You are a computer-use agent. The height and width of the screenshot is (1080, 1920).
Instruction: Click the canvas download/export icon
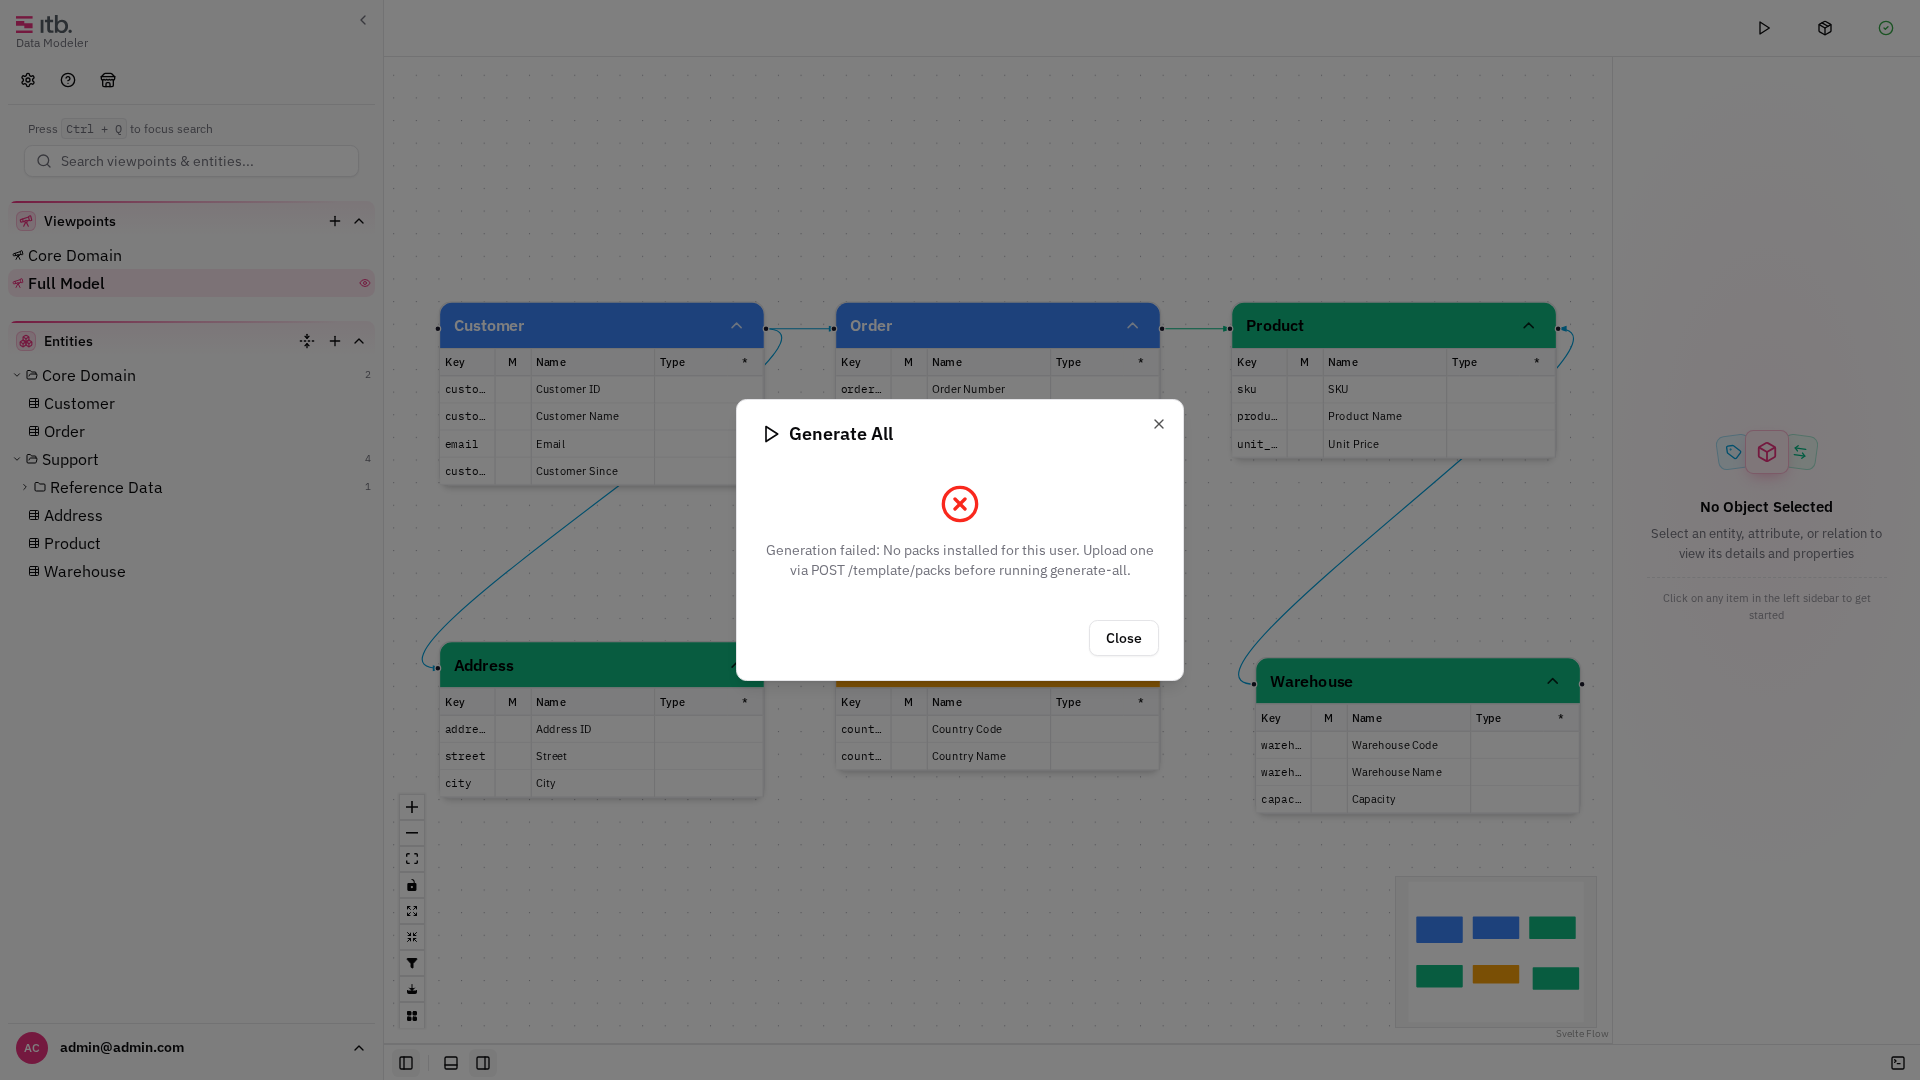[x=412, y=989]
